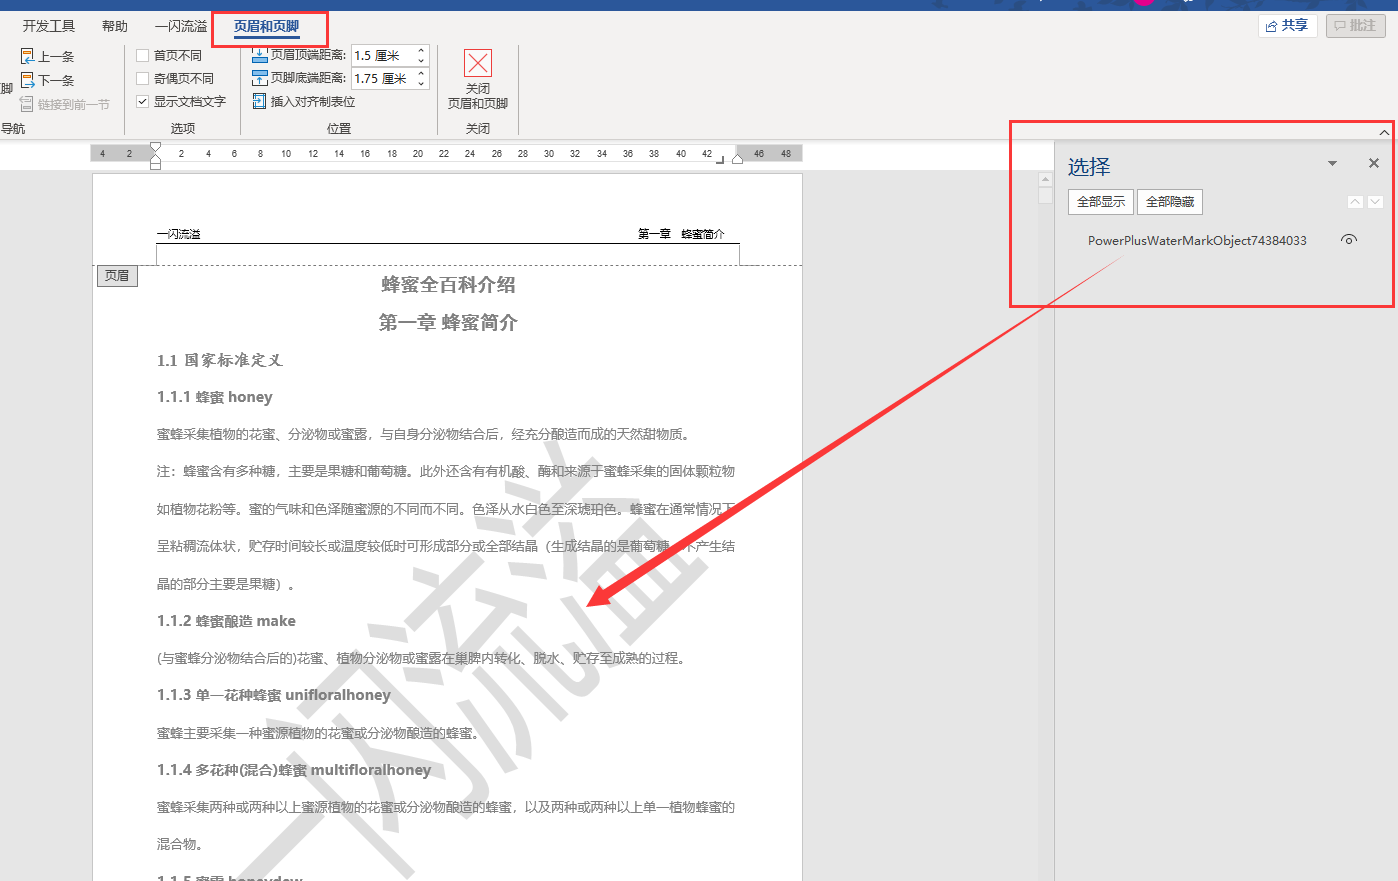Click the right indent marker on ruler
Screen dimensions: 1398x881
pos(737,158)
